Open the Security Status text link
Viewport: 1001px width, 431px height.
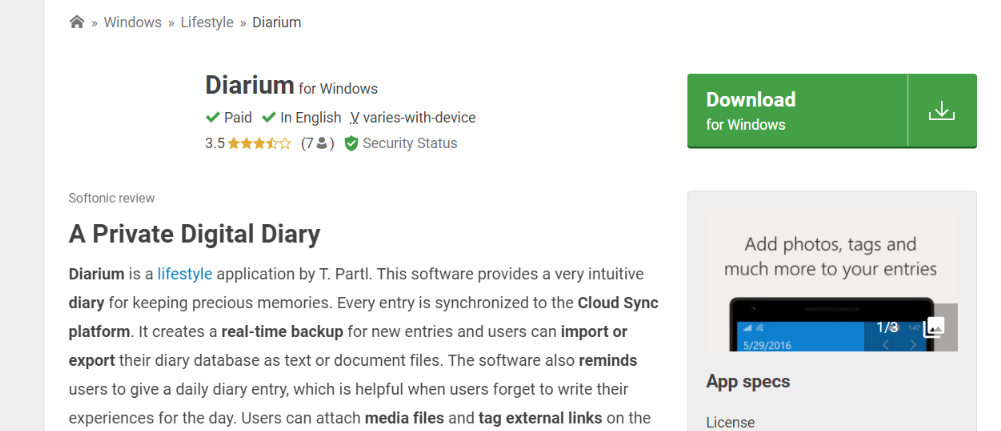pyautogui.click(x=409, y=143)
